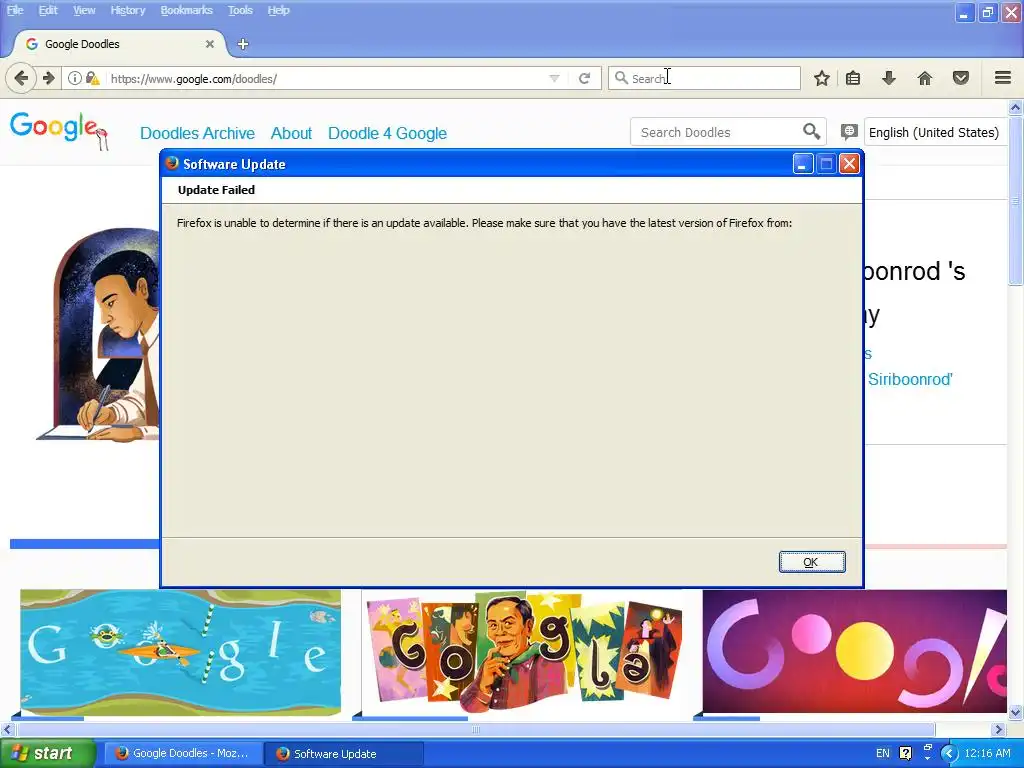Click the horizontal scrollbar right arrow
1024x768 pixels.
(x=999, y=729)
